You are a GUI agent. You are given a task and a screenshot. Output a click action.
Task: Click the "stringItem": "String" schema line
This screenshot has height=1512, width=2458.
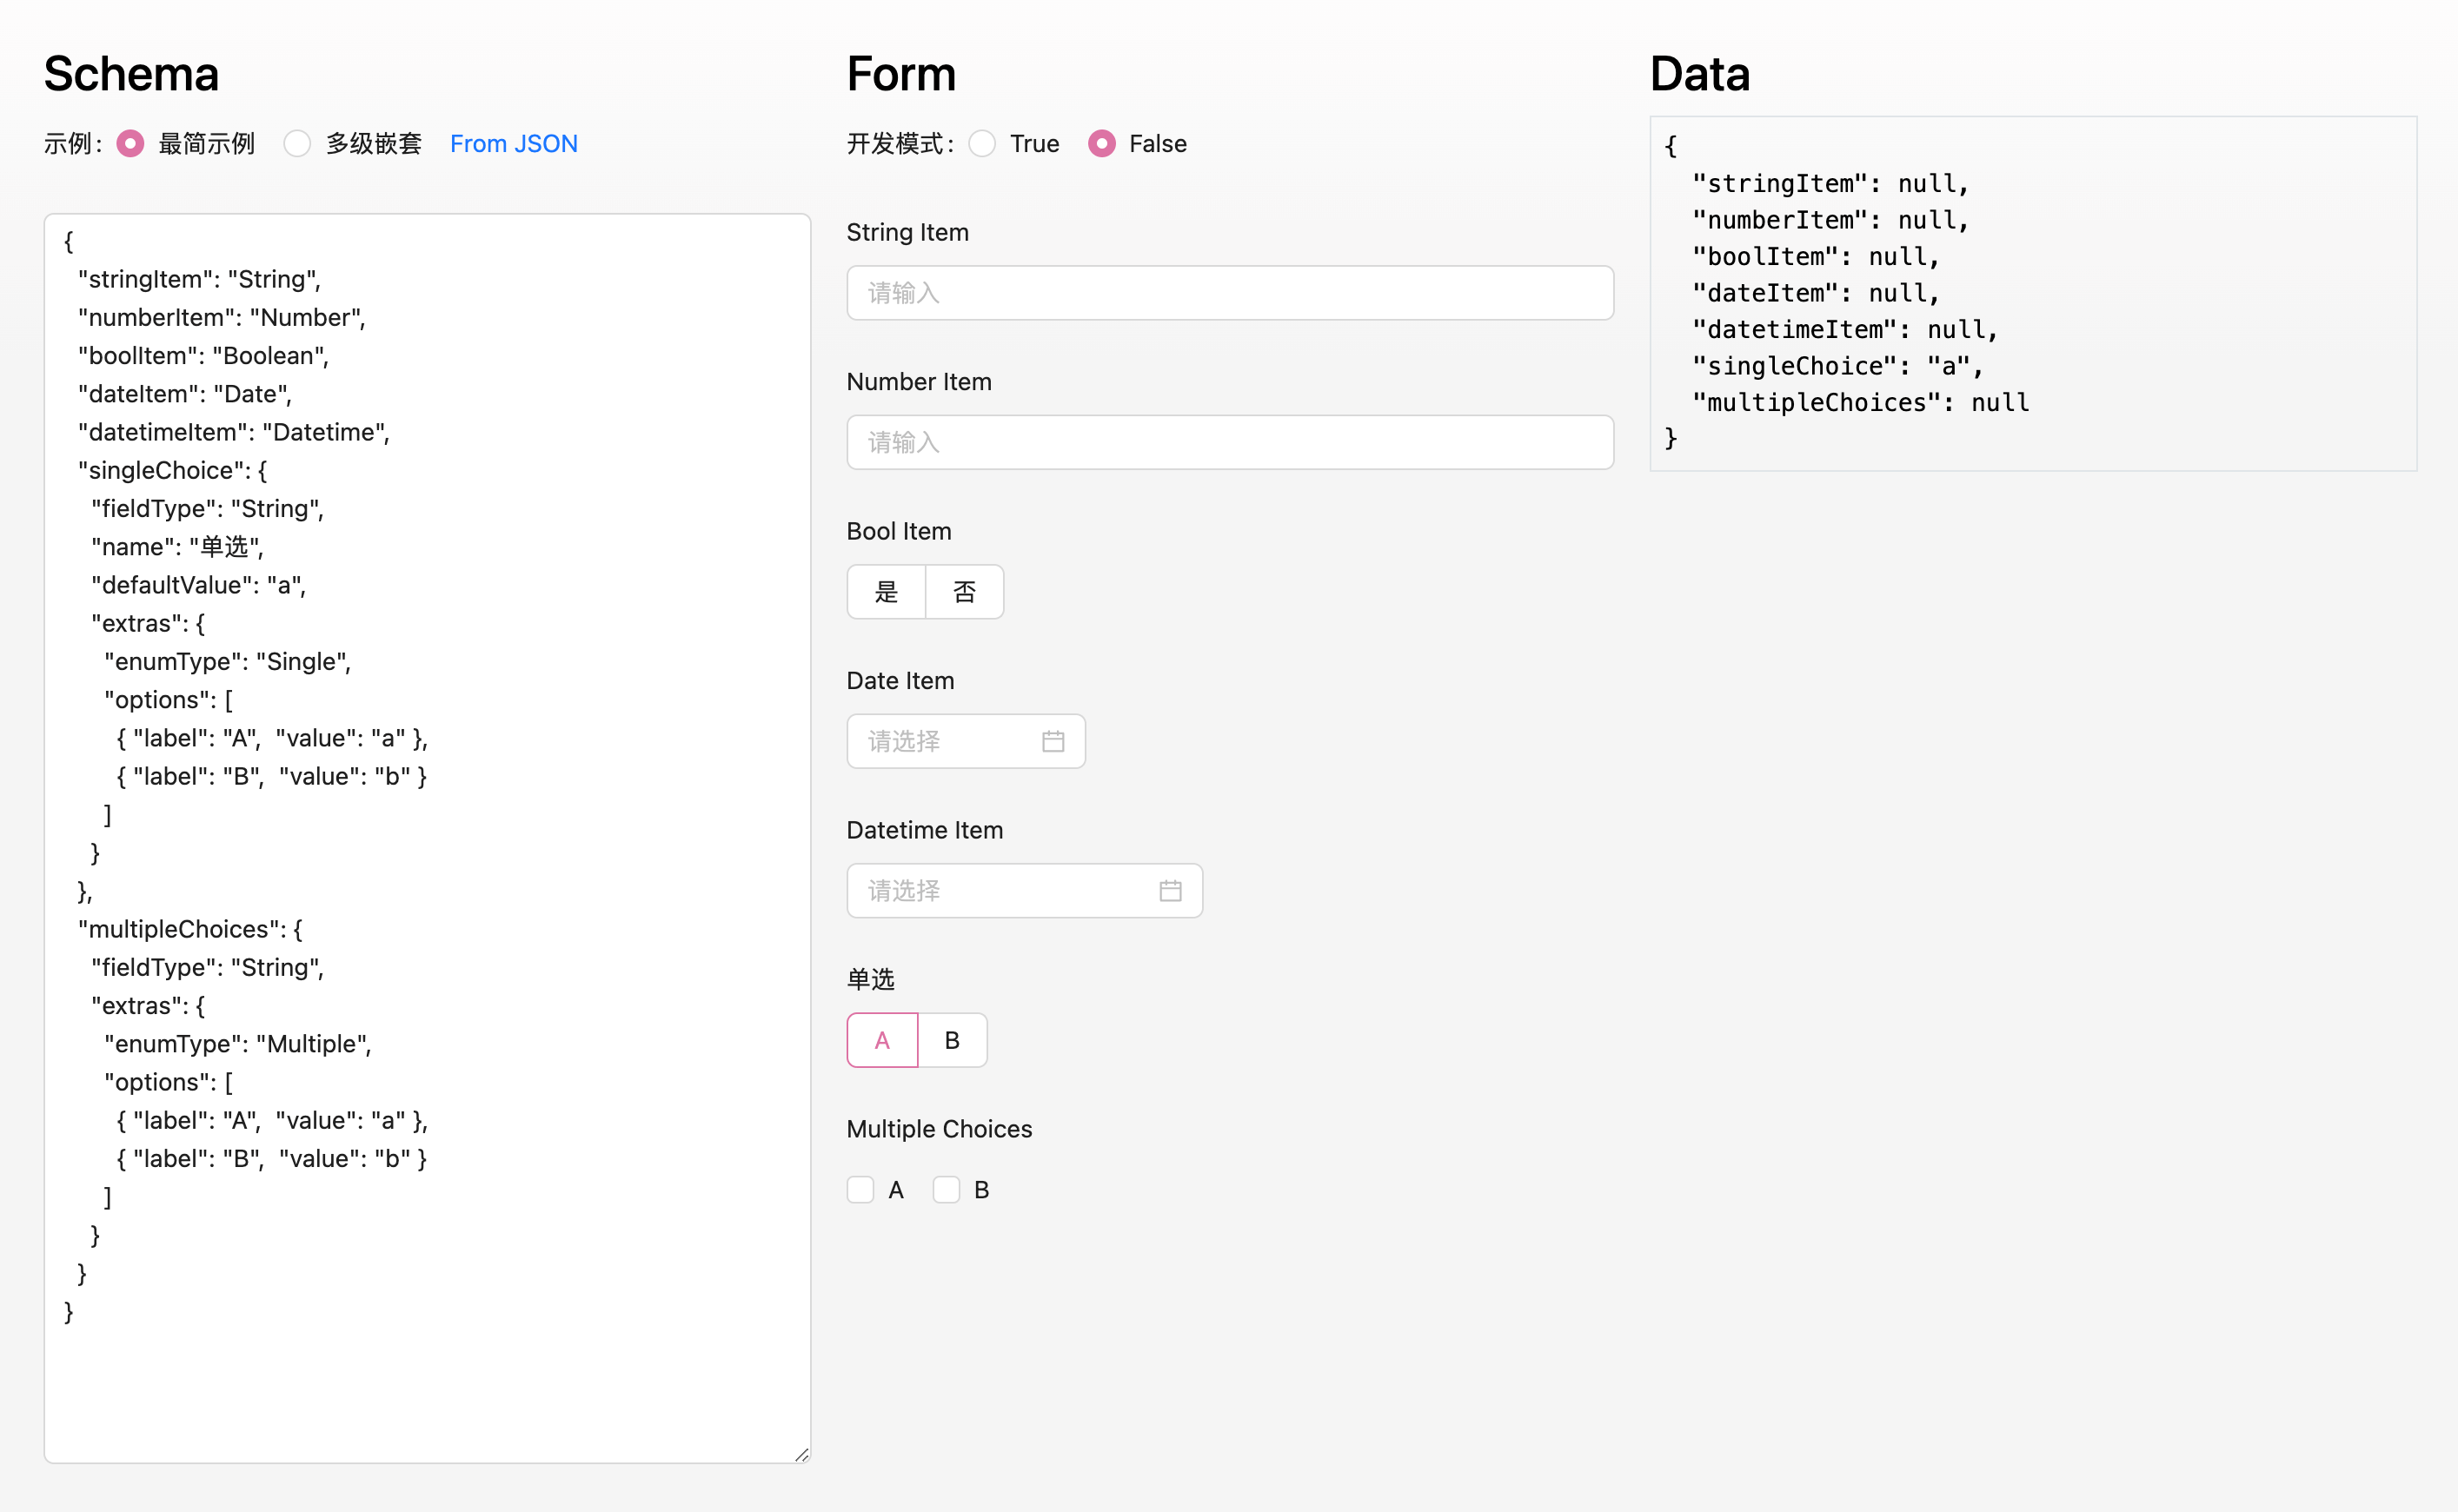[x=199, y=279]
